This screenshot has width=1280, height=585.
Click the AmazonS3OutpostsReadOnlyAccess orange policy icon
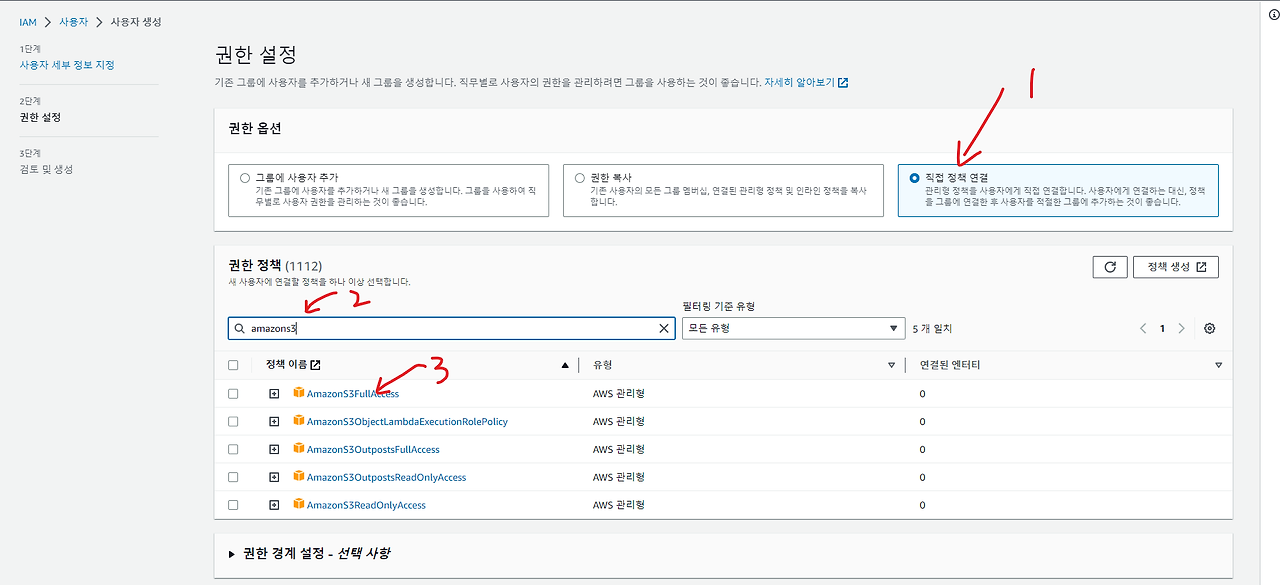pyautogui.click(x=298, y=477)
